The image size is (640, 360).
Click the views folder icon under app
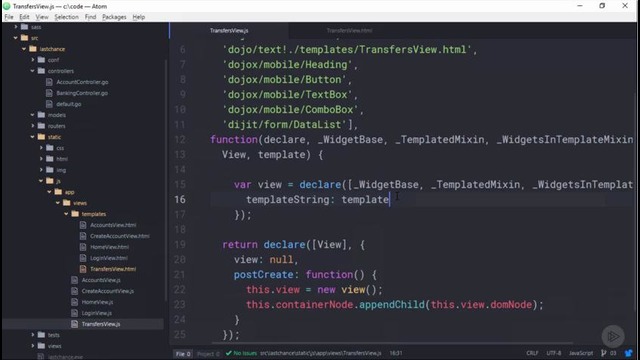(x=67, y=203)
